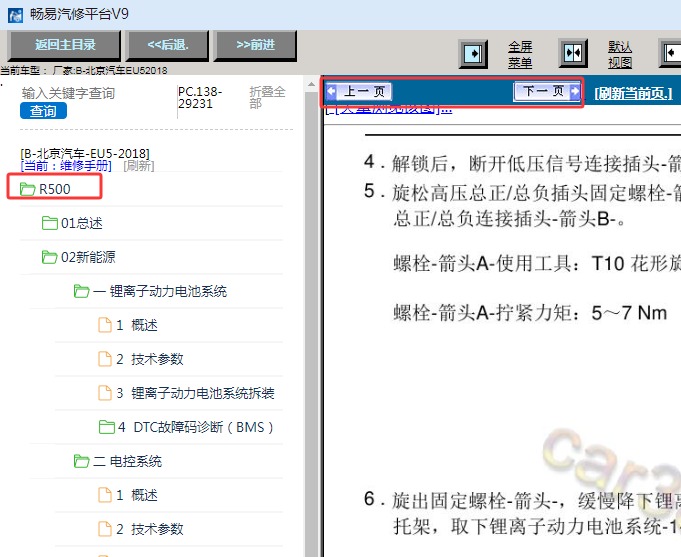Click the 刷新 link beside 维修手册
The image size is (681, 557).
coord(139,166)
